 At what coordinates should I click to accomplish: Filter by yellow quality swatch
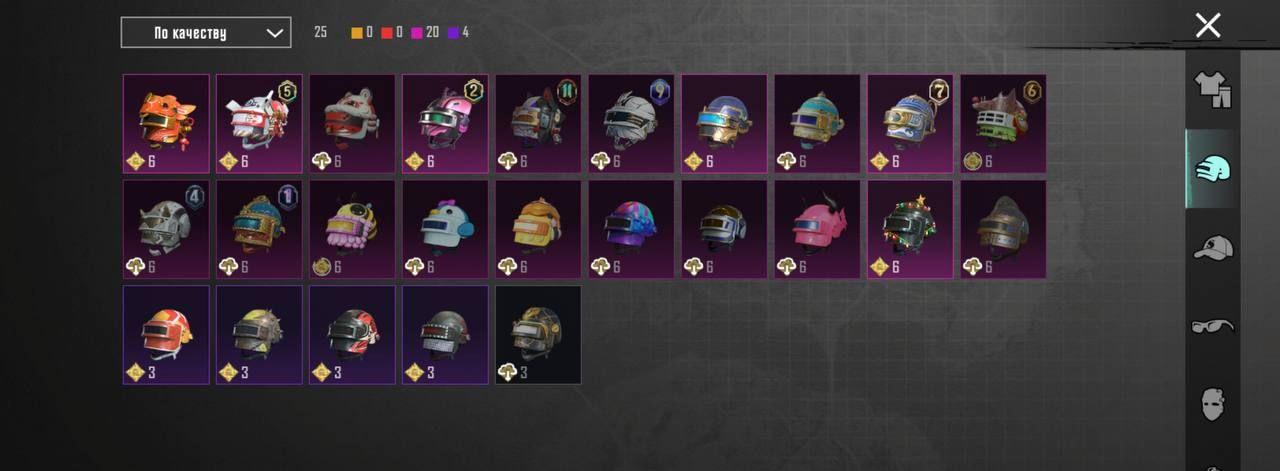coord(357,33)
